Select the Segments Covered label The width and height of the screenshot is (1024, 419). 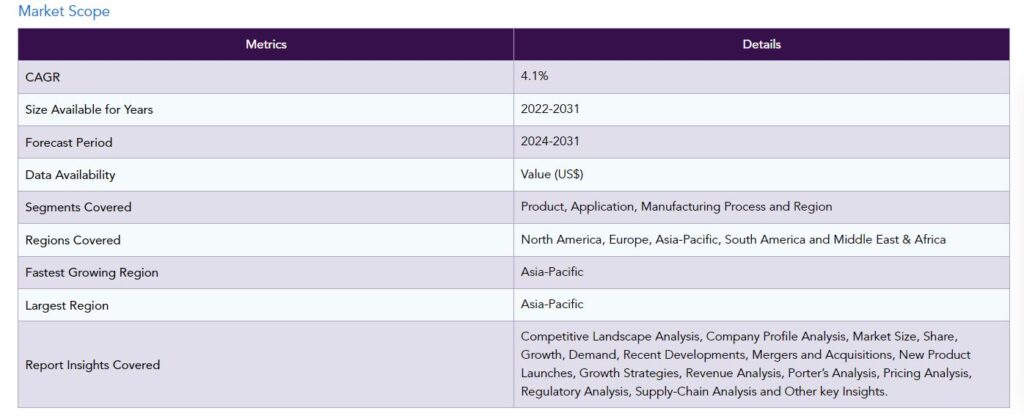pos(78,207)
